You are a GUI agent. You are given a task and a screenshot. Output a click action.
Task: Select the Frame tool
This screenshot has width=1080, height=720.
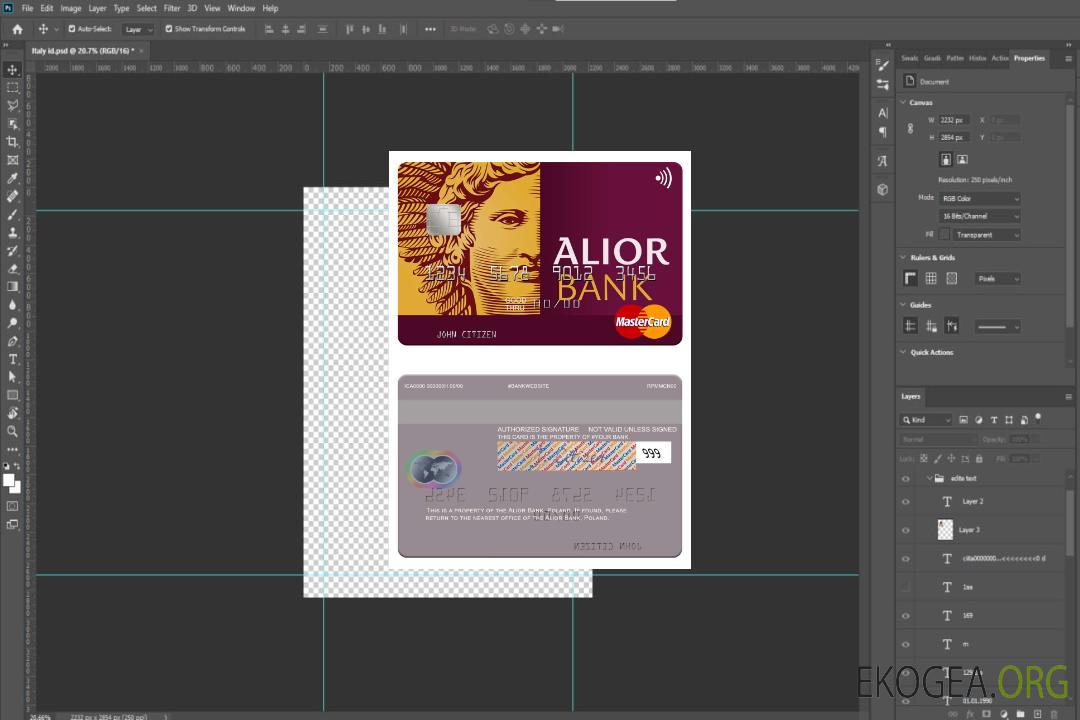tap(12, 160)
